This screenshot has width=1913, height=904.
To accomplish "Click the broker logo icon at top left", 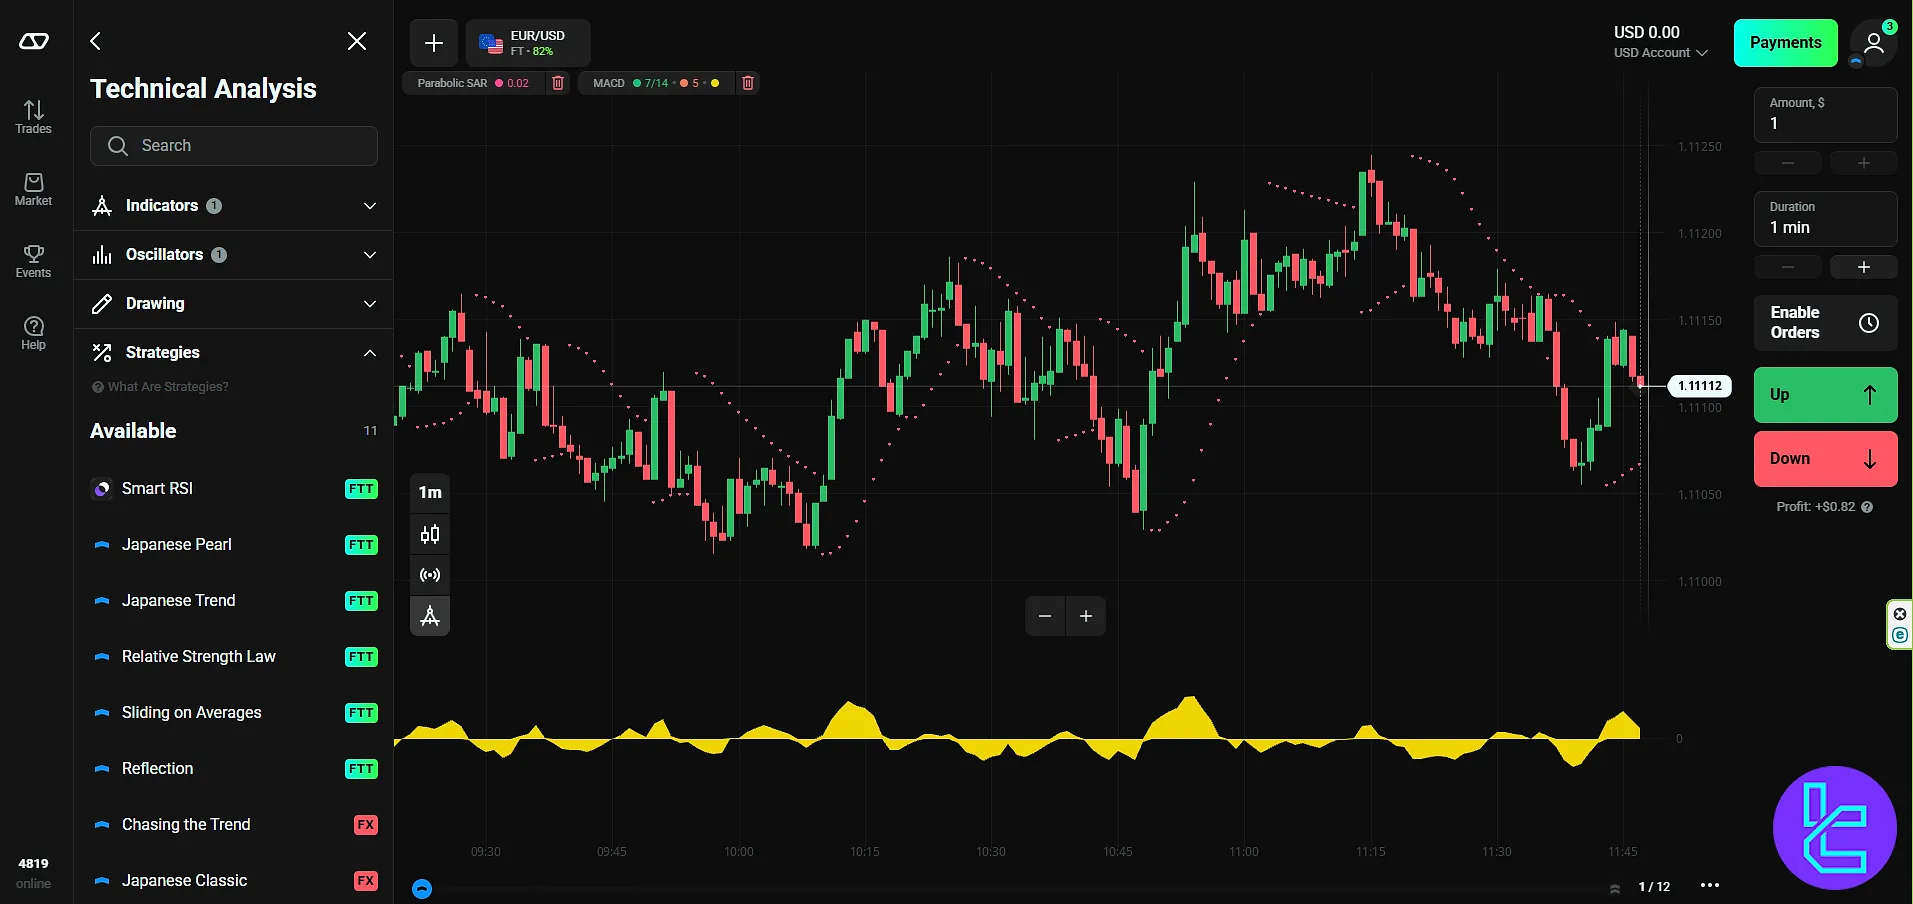I will click(x=34, y=41).
